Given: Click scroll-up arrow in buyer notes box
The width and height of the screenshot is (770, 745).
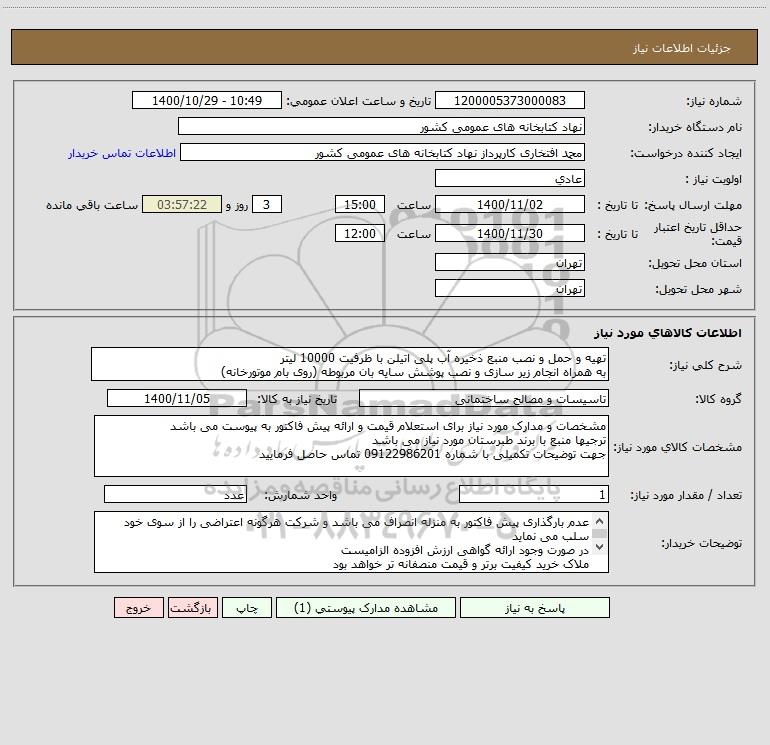Looking at the screenshot, I should (x=599, y=521).
